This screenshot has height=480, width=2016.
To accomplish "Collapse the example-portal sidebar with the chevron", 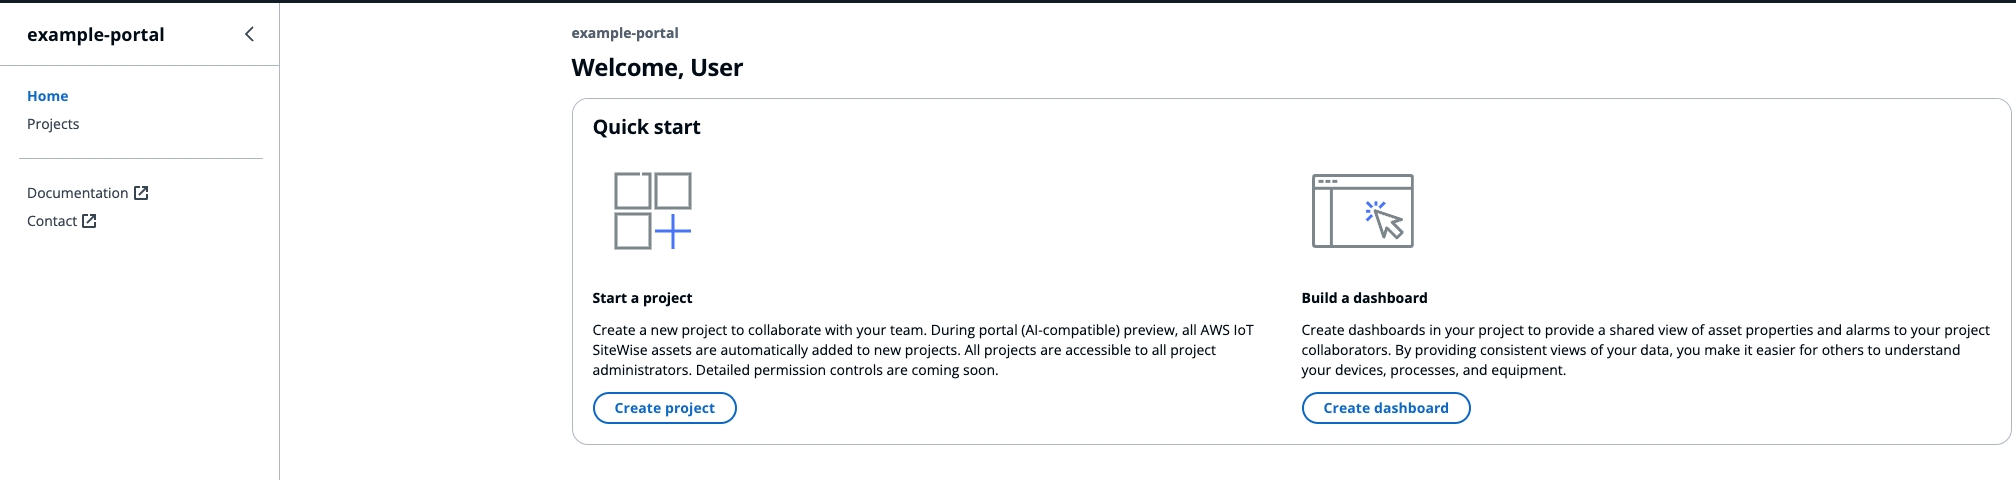I will click(249, 34).
